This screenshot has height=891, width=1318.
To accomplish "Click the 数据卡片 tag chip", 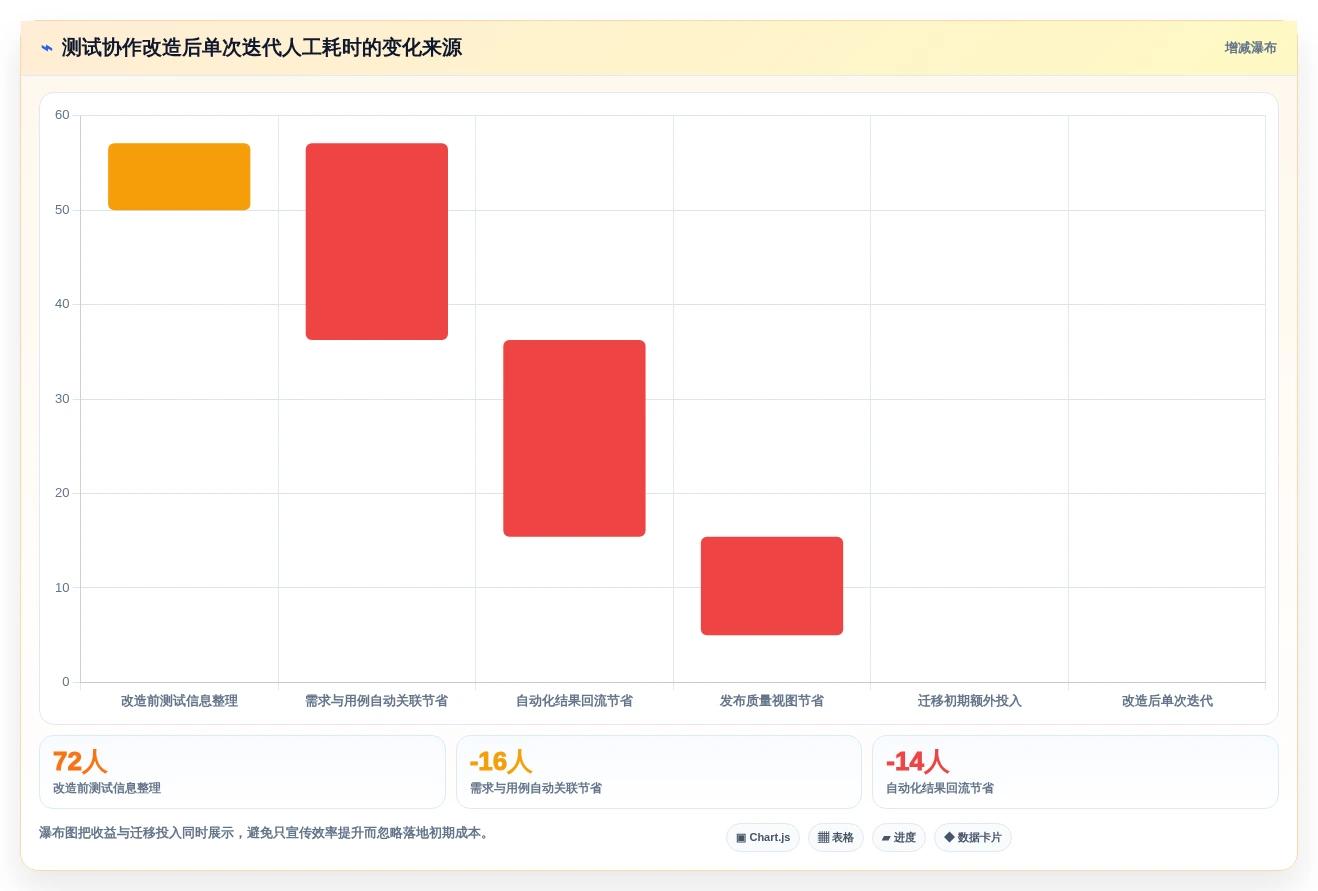I will coord(973,838).
